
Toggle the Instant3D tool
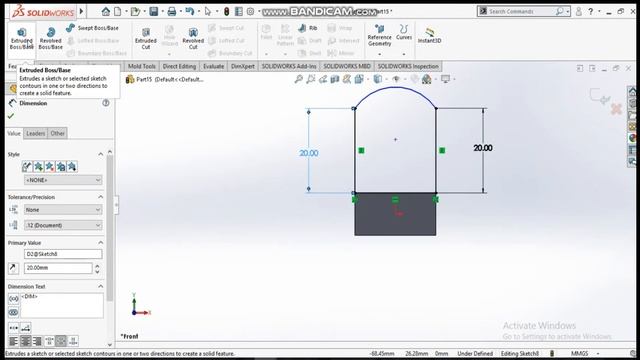tap(429, 35)
